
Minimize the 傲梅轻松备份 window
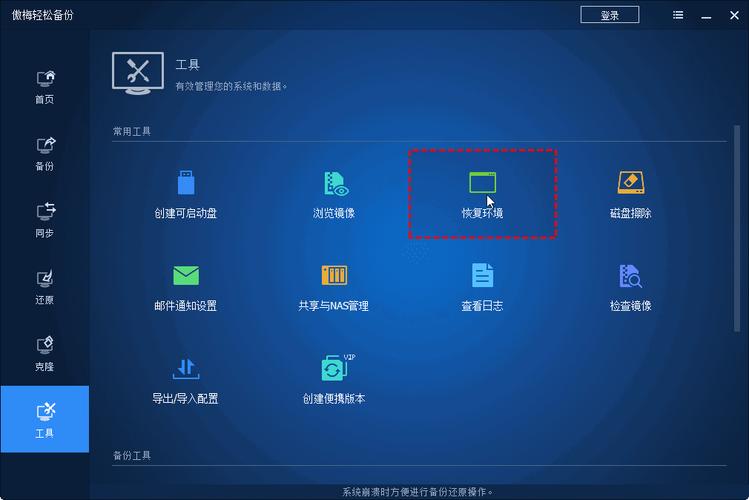click(x=705, y=15)
